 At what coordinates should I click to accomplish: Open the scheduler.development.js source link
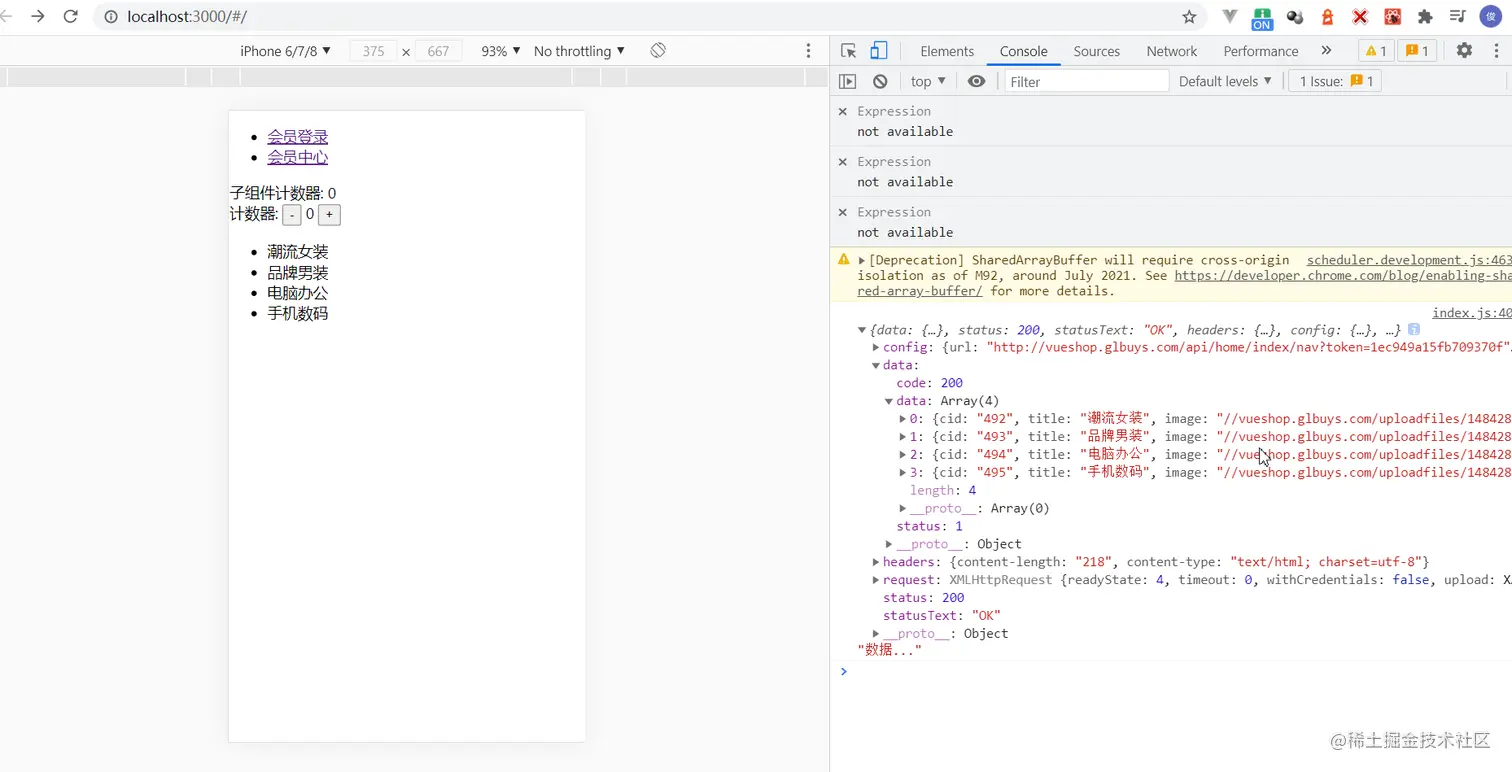click(x=1409, y=260)
